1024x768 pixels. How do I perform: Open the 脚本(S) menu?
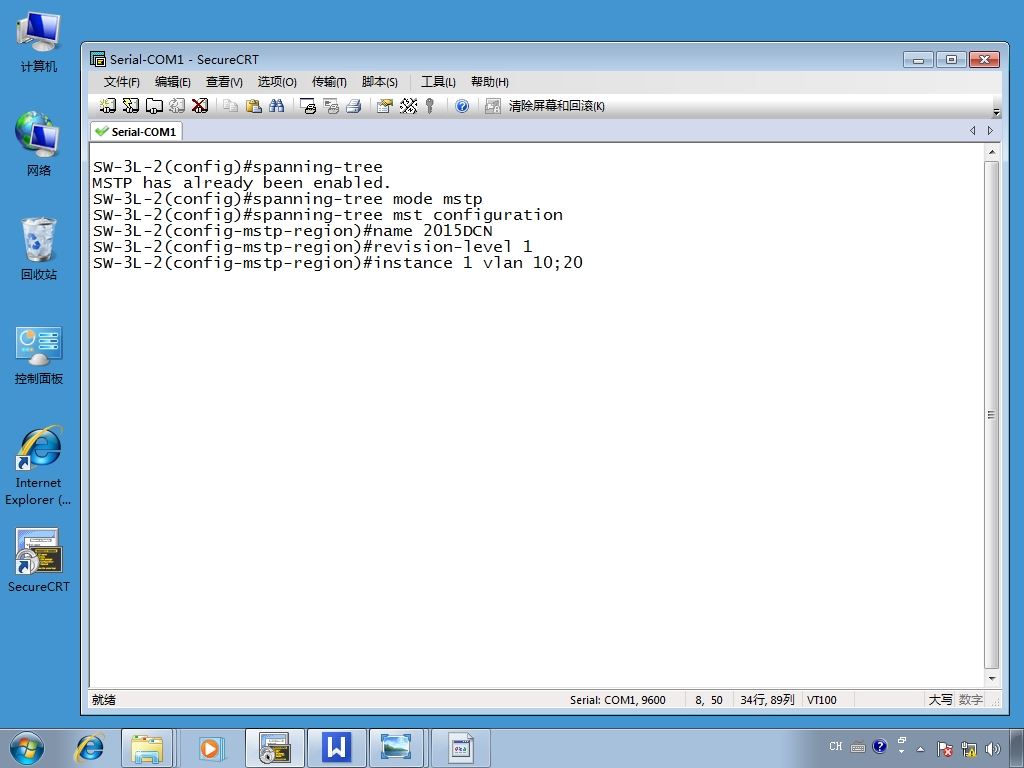pos(379,82)
